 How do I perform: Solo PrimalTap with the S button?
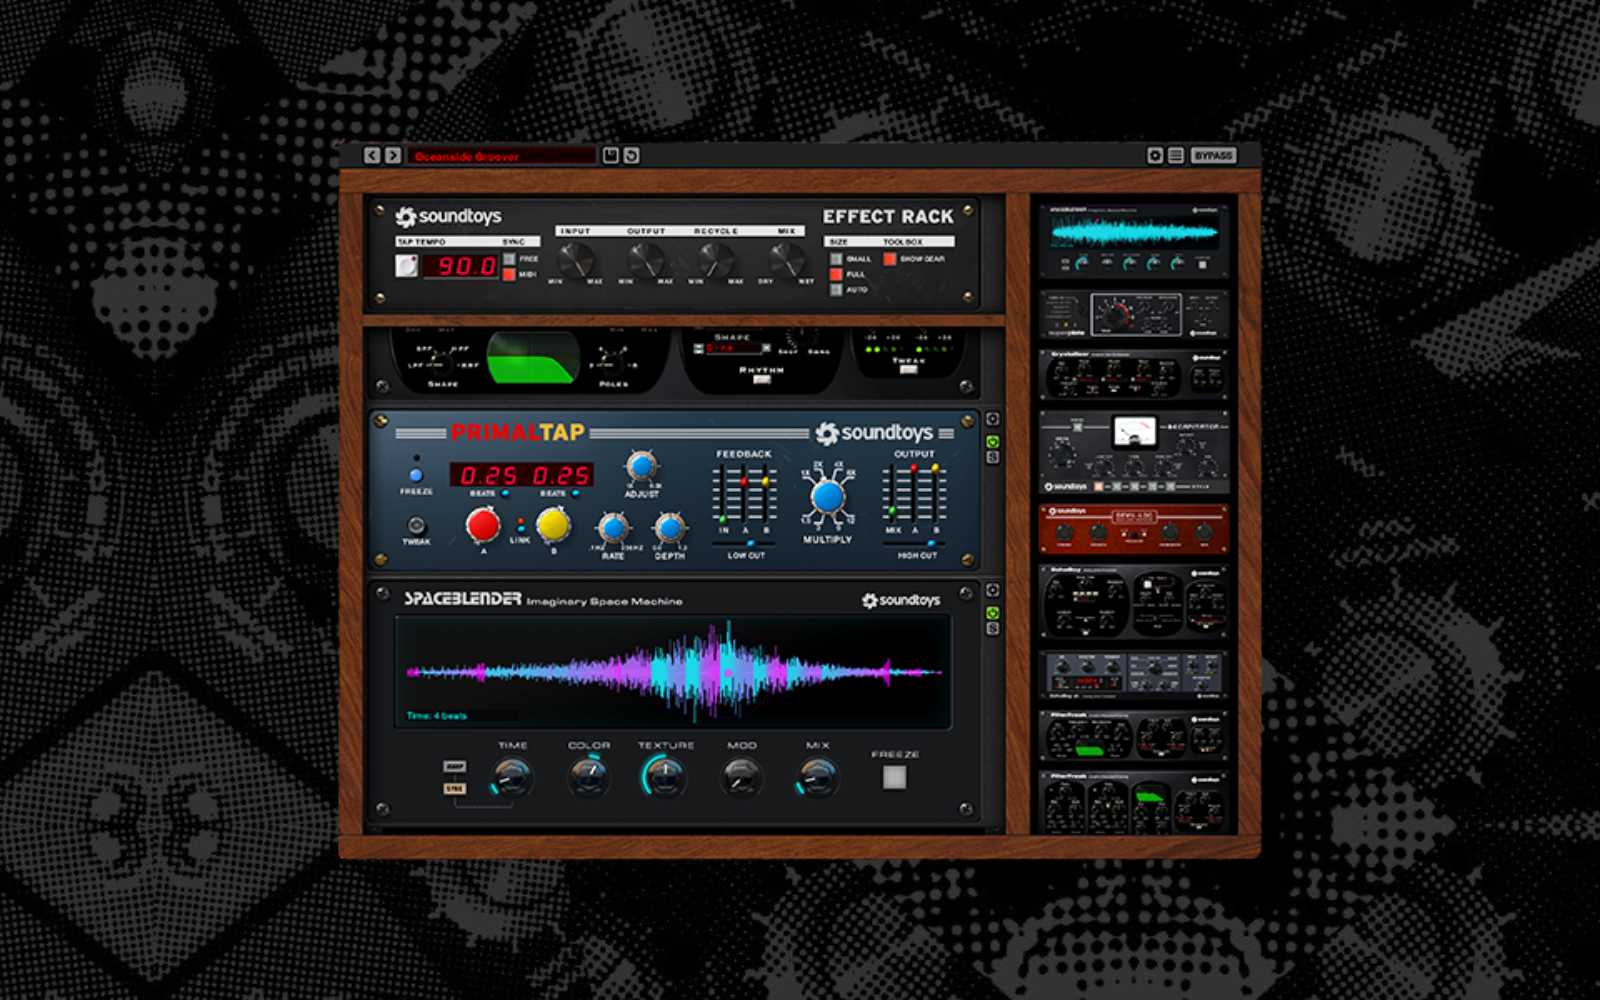(992, 458)
